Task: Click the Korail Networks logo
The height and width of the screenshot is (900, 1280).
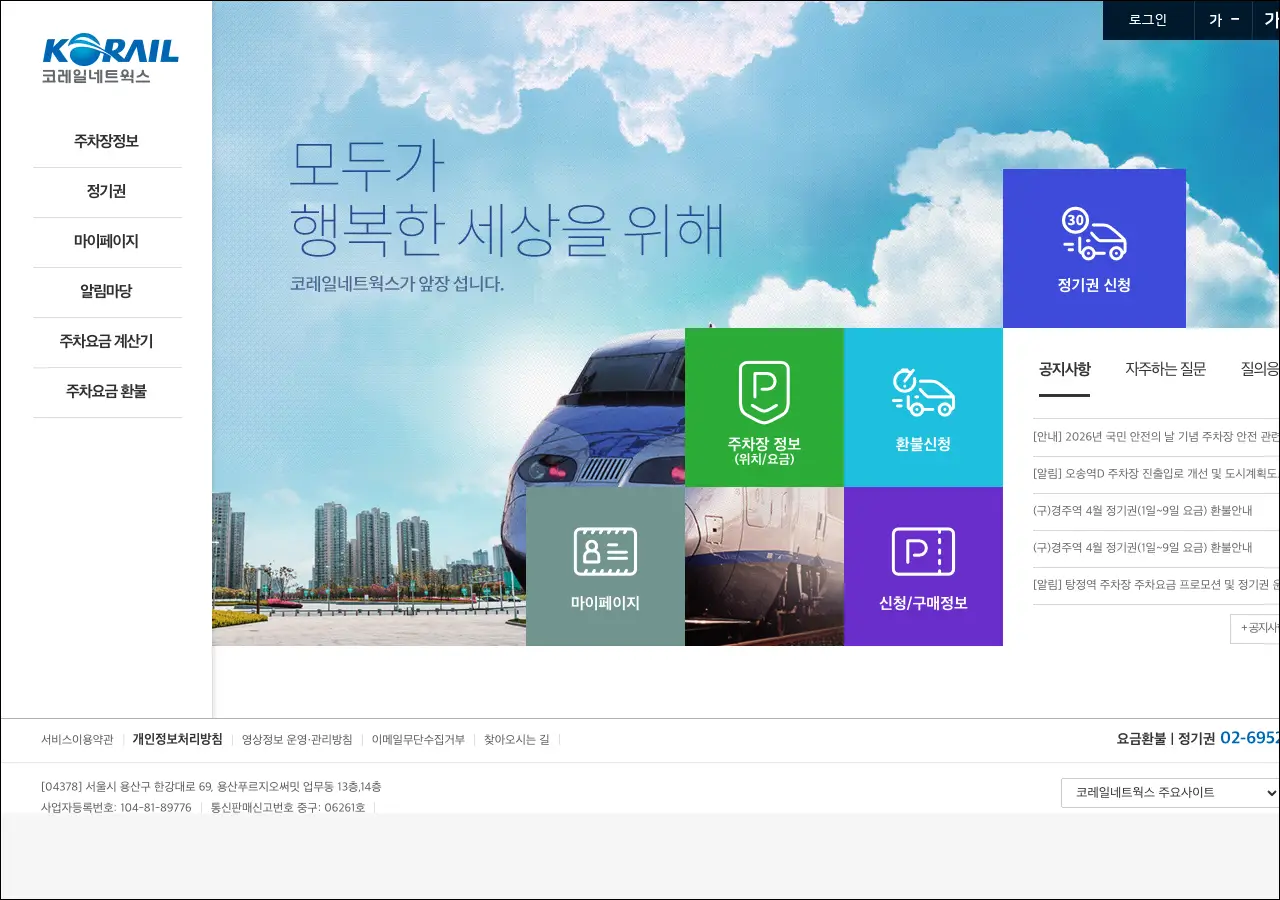Action: (110, 58)
